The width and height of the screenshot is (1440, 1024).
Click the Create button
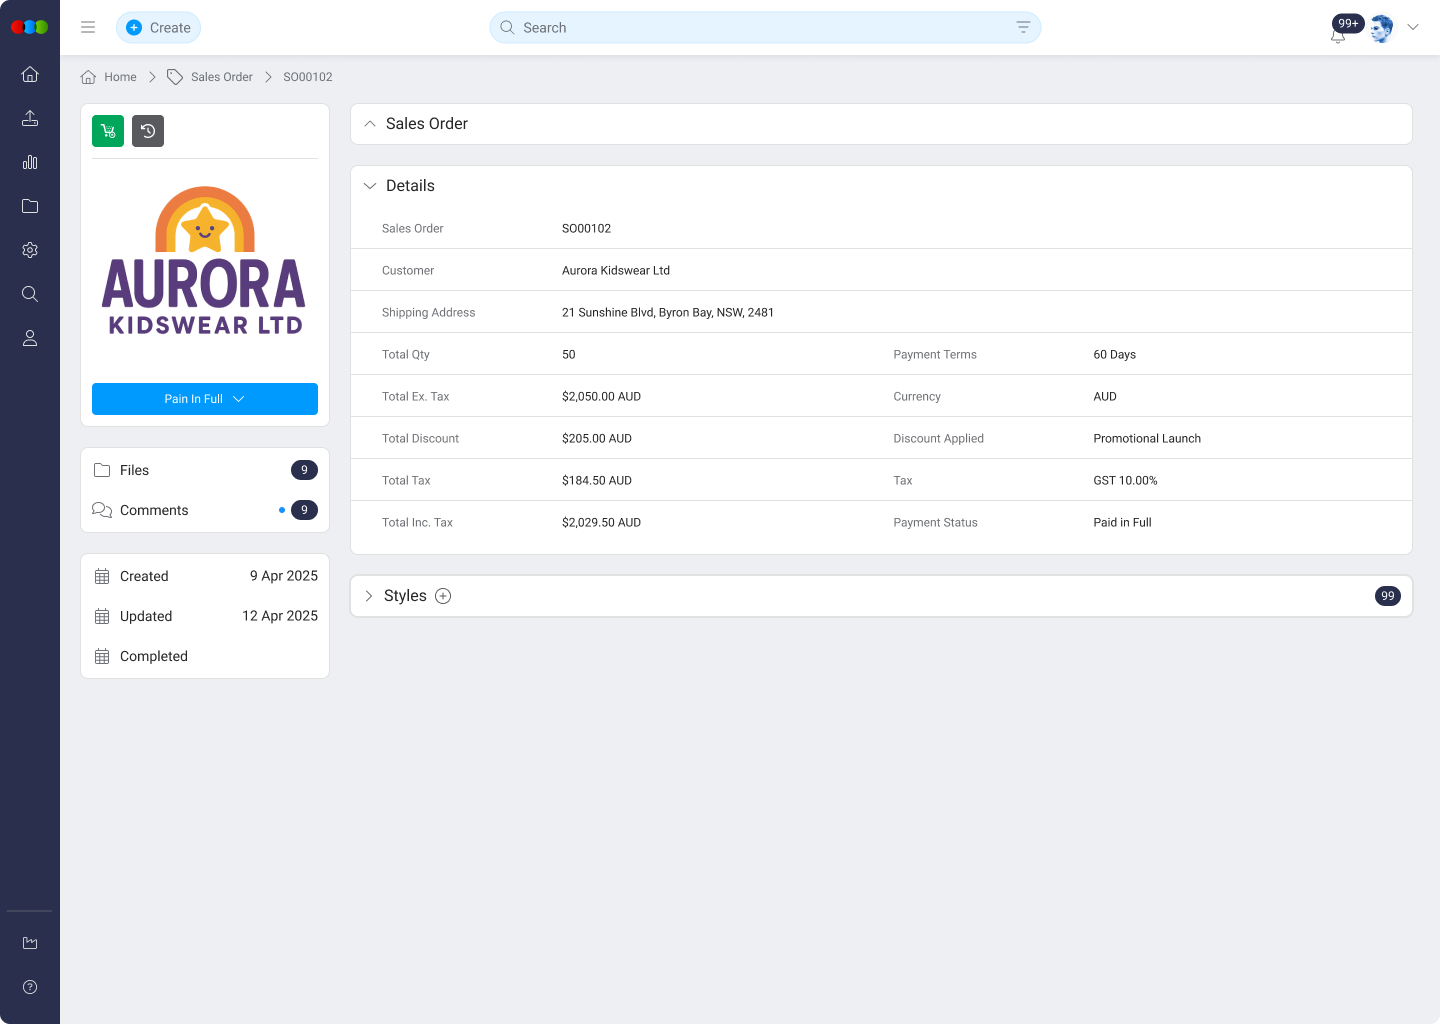[x=159, y=28]
